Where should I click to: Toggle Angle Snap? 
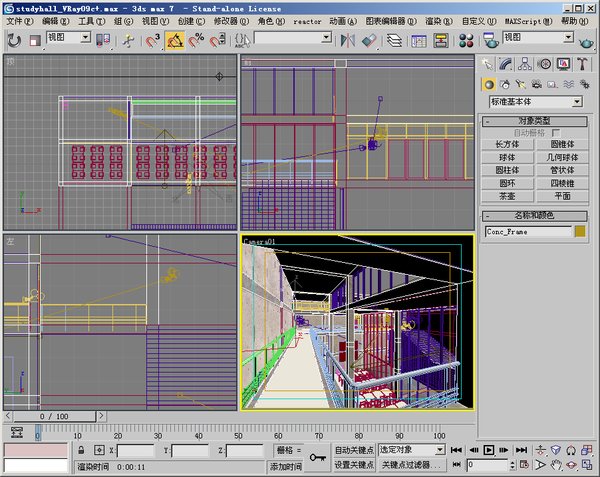(x=175, y=41)
